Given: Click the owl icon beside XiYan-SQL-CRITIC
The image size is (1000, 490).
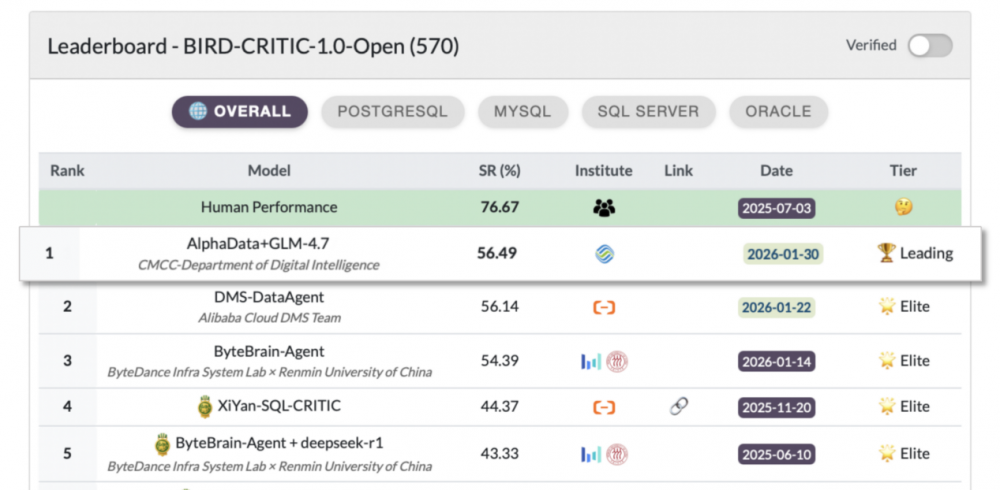Looking at the screenshot, I should pyautogui.click(x=205, y=407).
